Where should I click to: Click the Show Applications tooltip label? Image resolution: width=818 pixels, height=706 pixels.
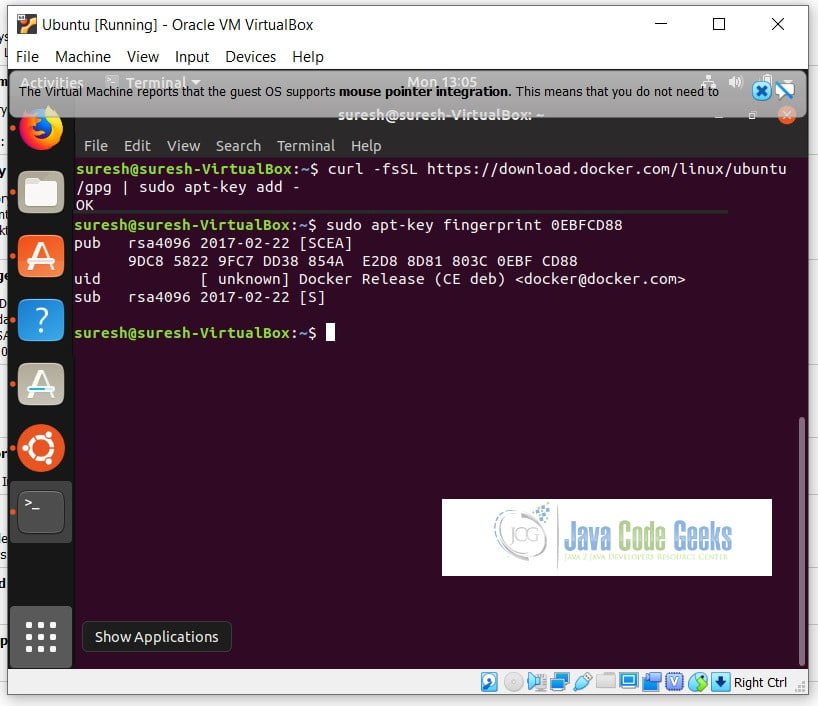157,637
